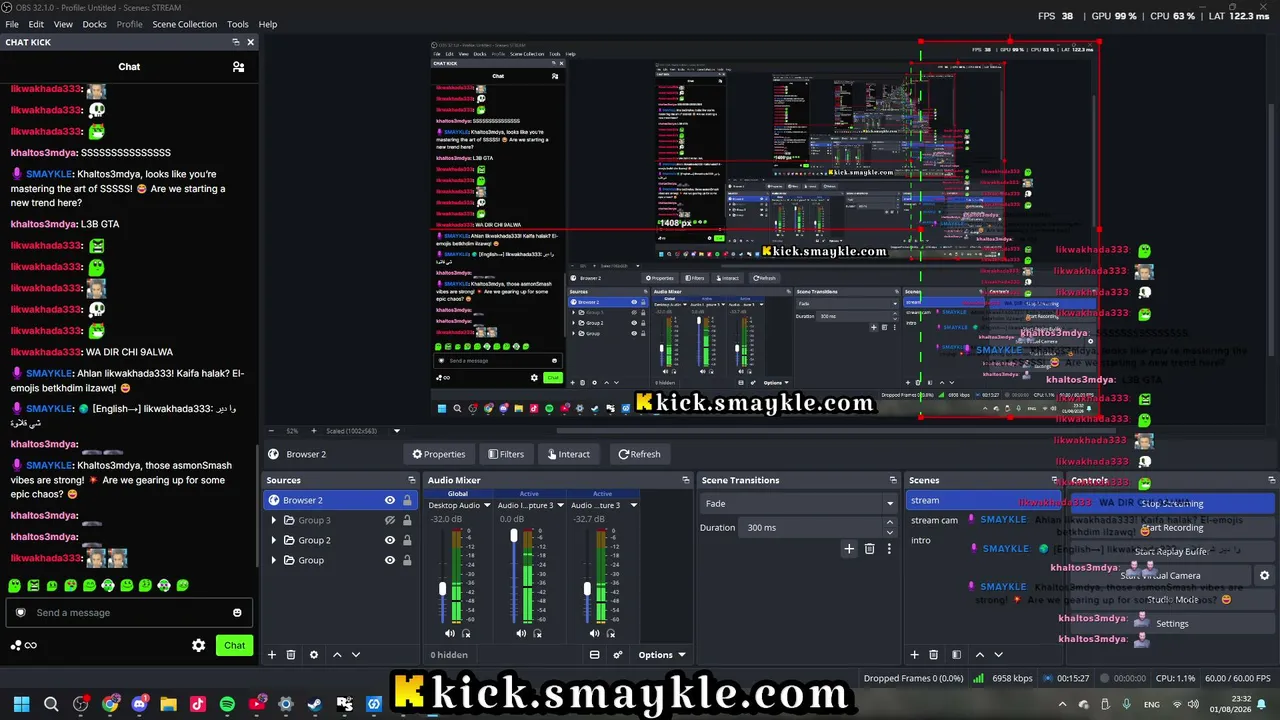
Task: Configure virtual camera gear icon
Action: point(1265,576)
